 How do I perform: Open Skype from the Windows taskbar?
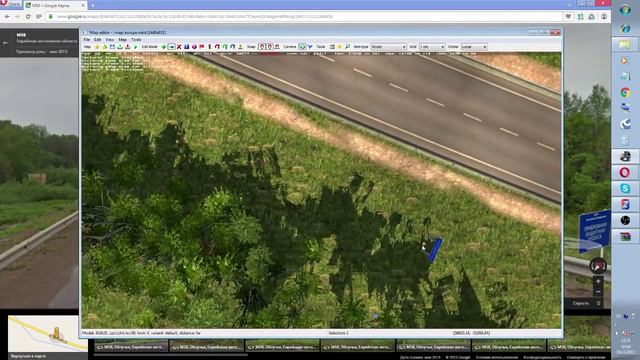(625, 188)
